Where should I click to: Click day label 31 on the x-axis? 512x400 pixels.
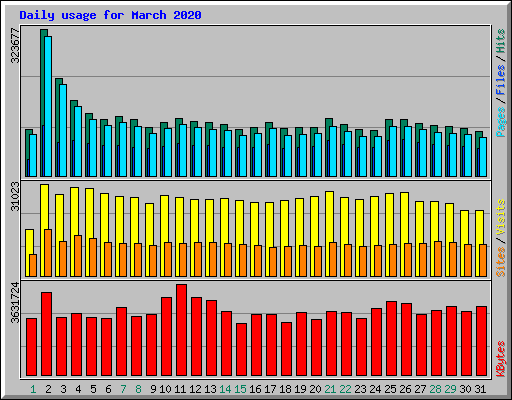[x=480, y=389]
